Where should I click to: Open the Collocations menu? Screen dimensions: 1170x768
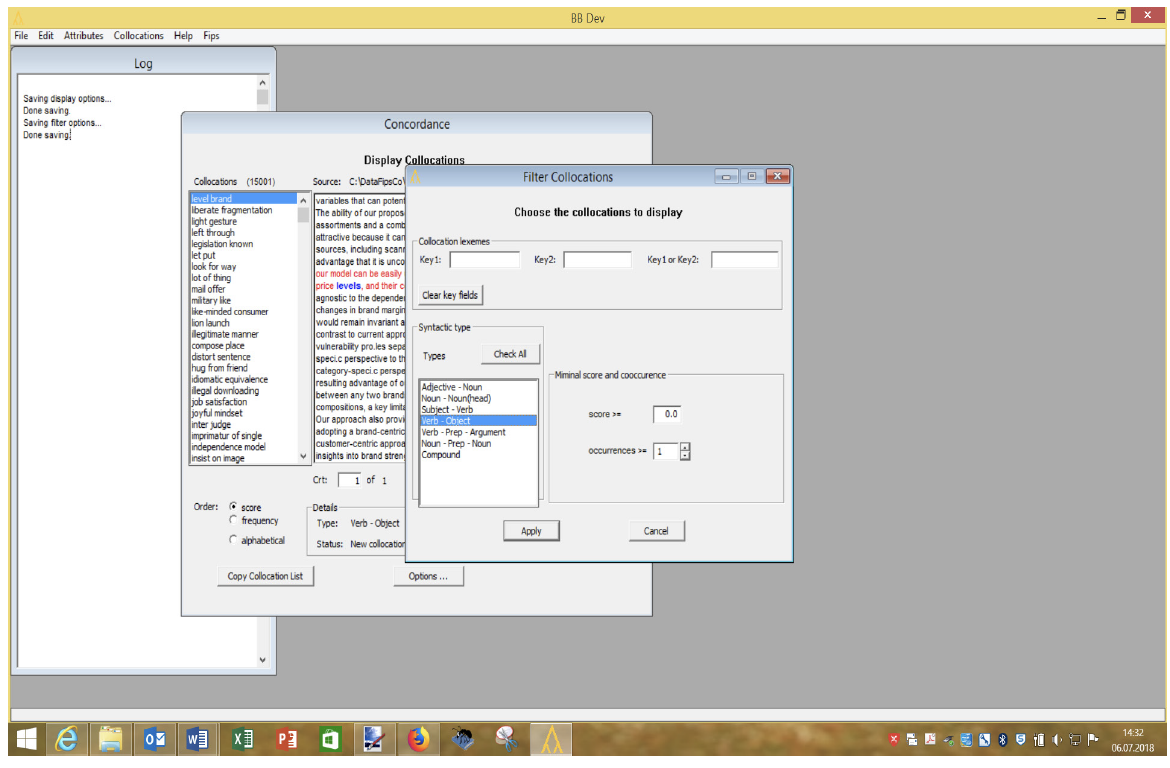[138, 35]
